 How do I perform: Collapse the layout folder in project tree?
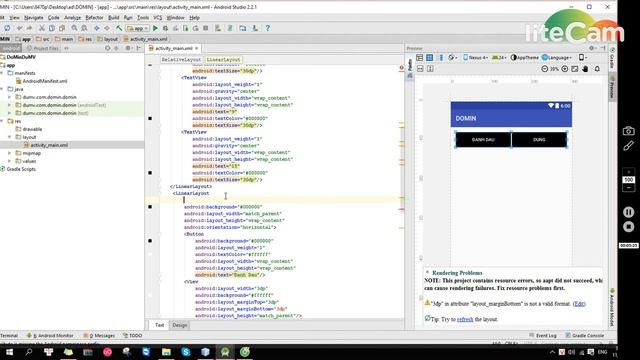(9, 137)
